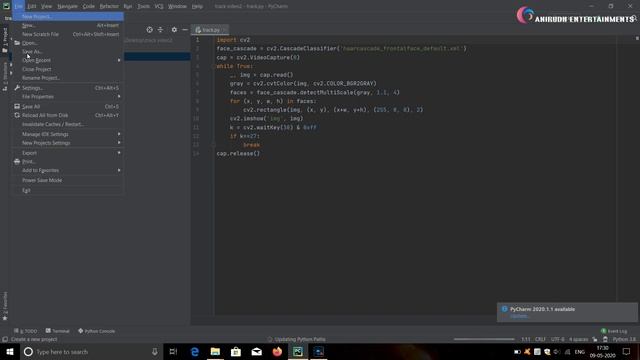Image resolution: width=640 pixels, height=360 pixels.
Task: Open the VCS menu
Action: point(159,6)
